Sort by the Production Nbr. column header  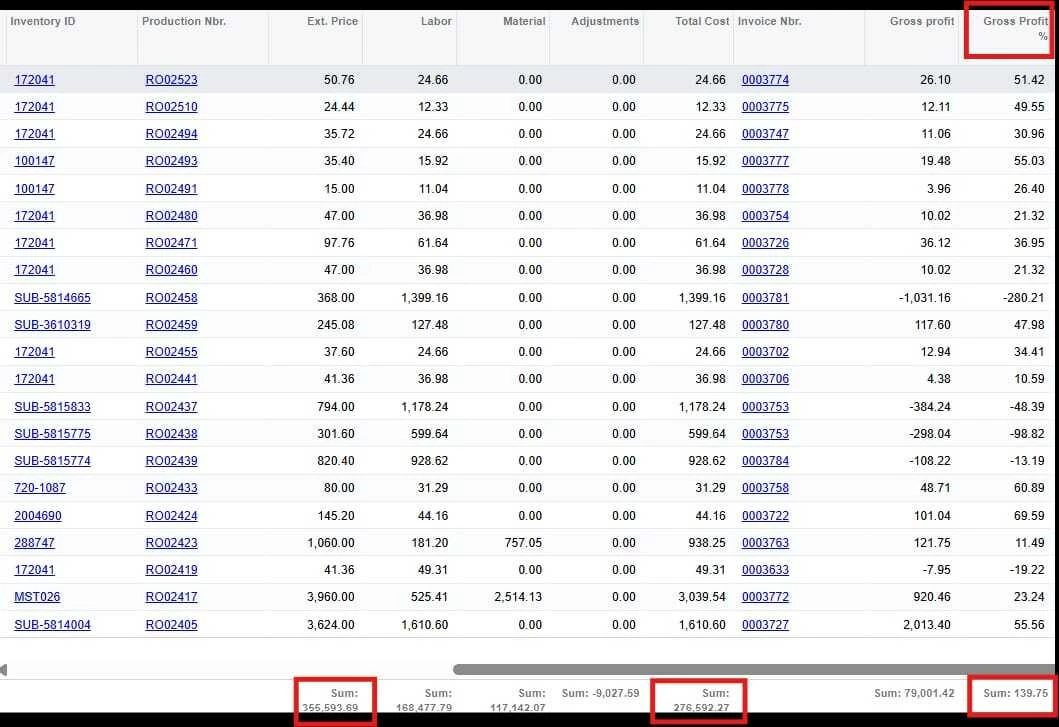184,22
